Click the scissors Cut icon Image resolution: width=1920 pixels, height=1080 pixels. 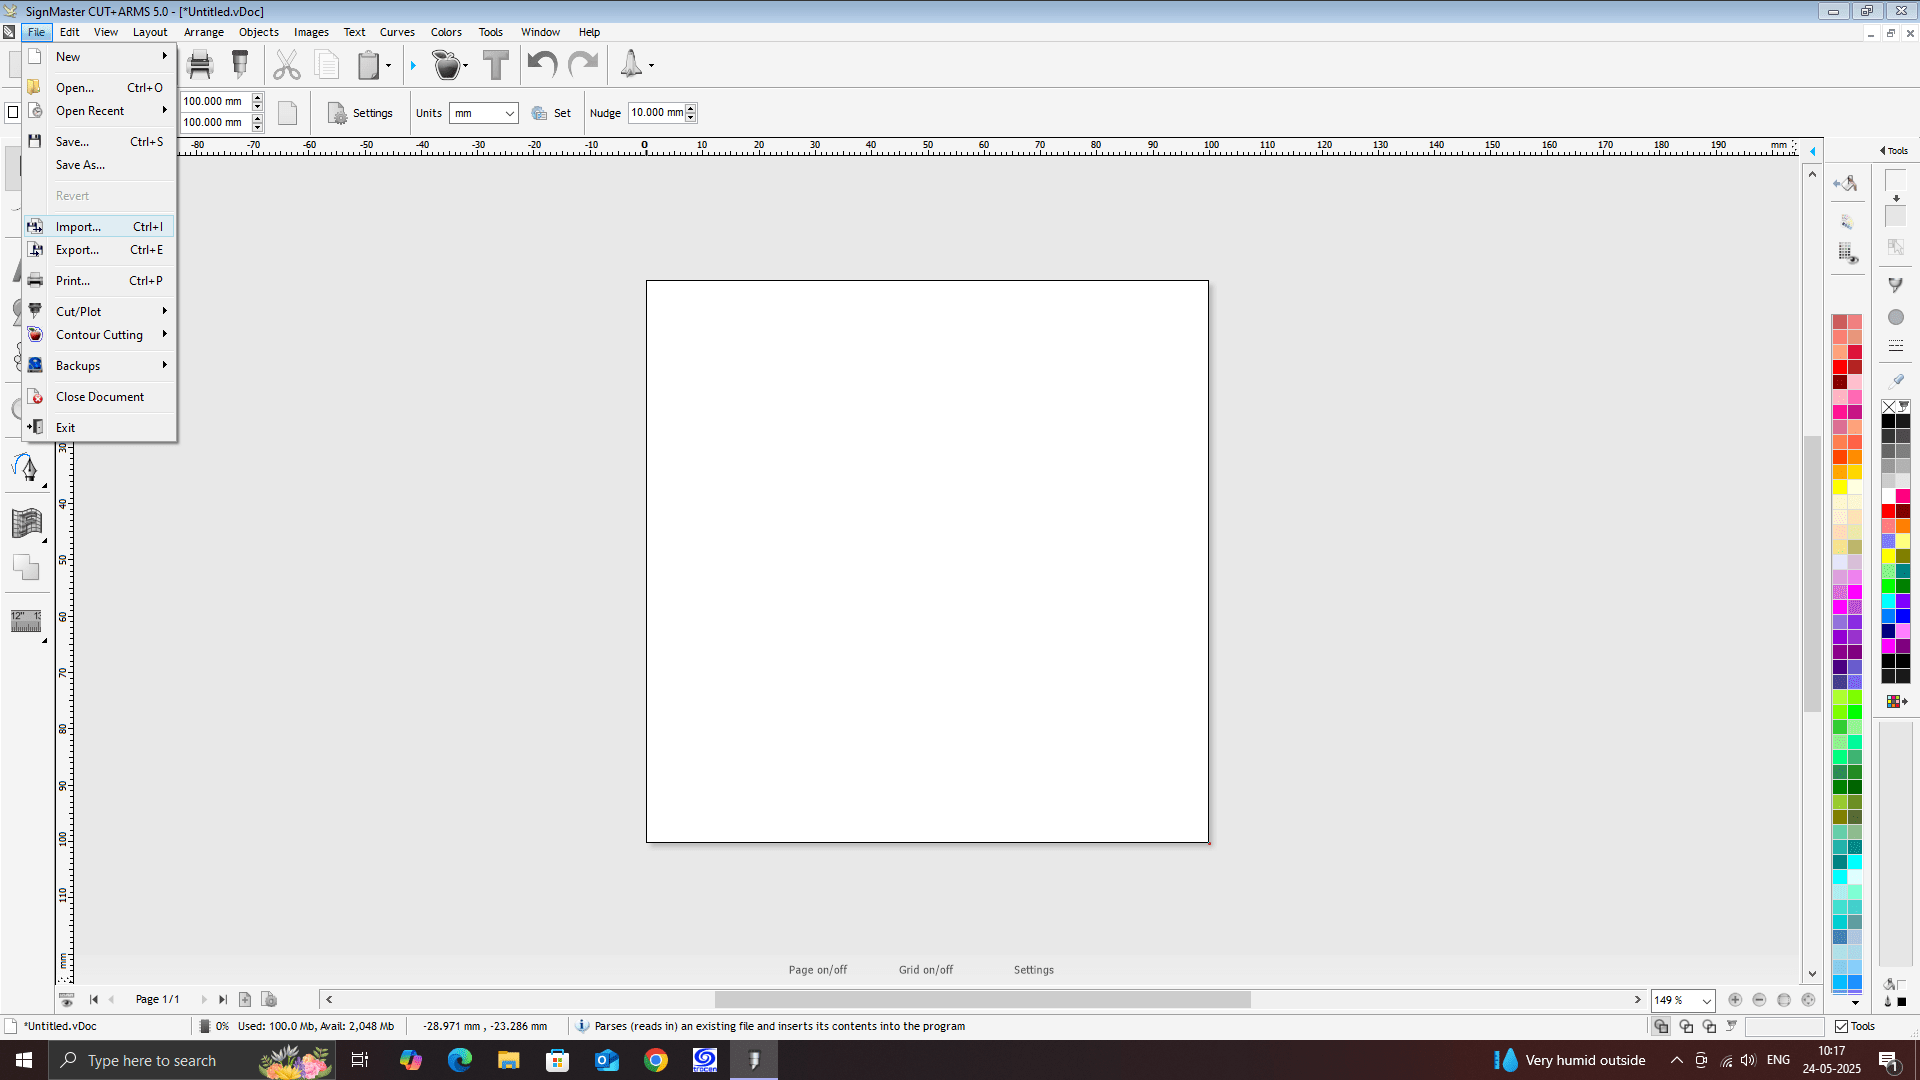point(287,65)
